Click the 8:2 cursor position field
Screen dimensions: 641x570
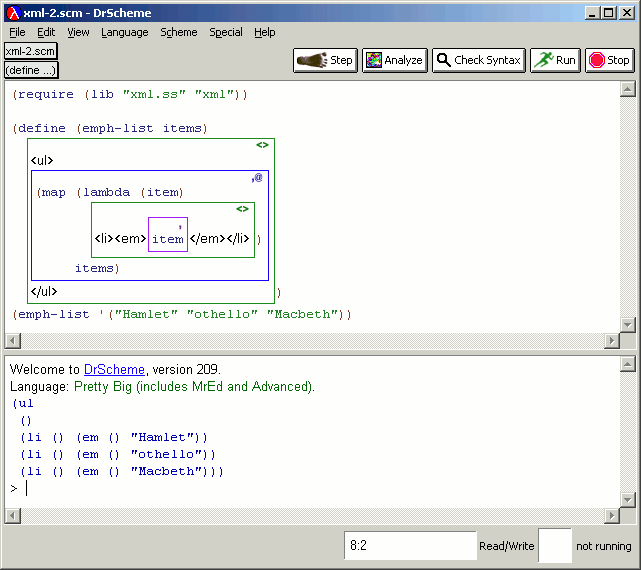pyautogui.click(x=410, y=545)
